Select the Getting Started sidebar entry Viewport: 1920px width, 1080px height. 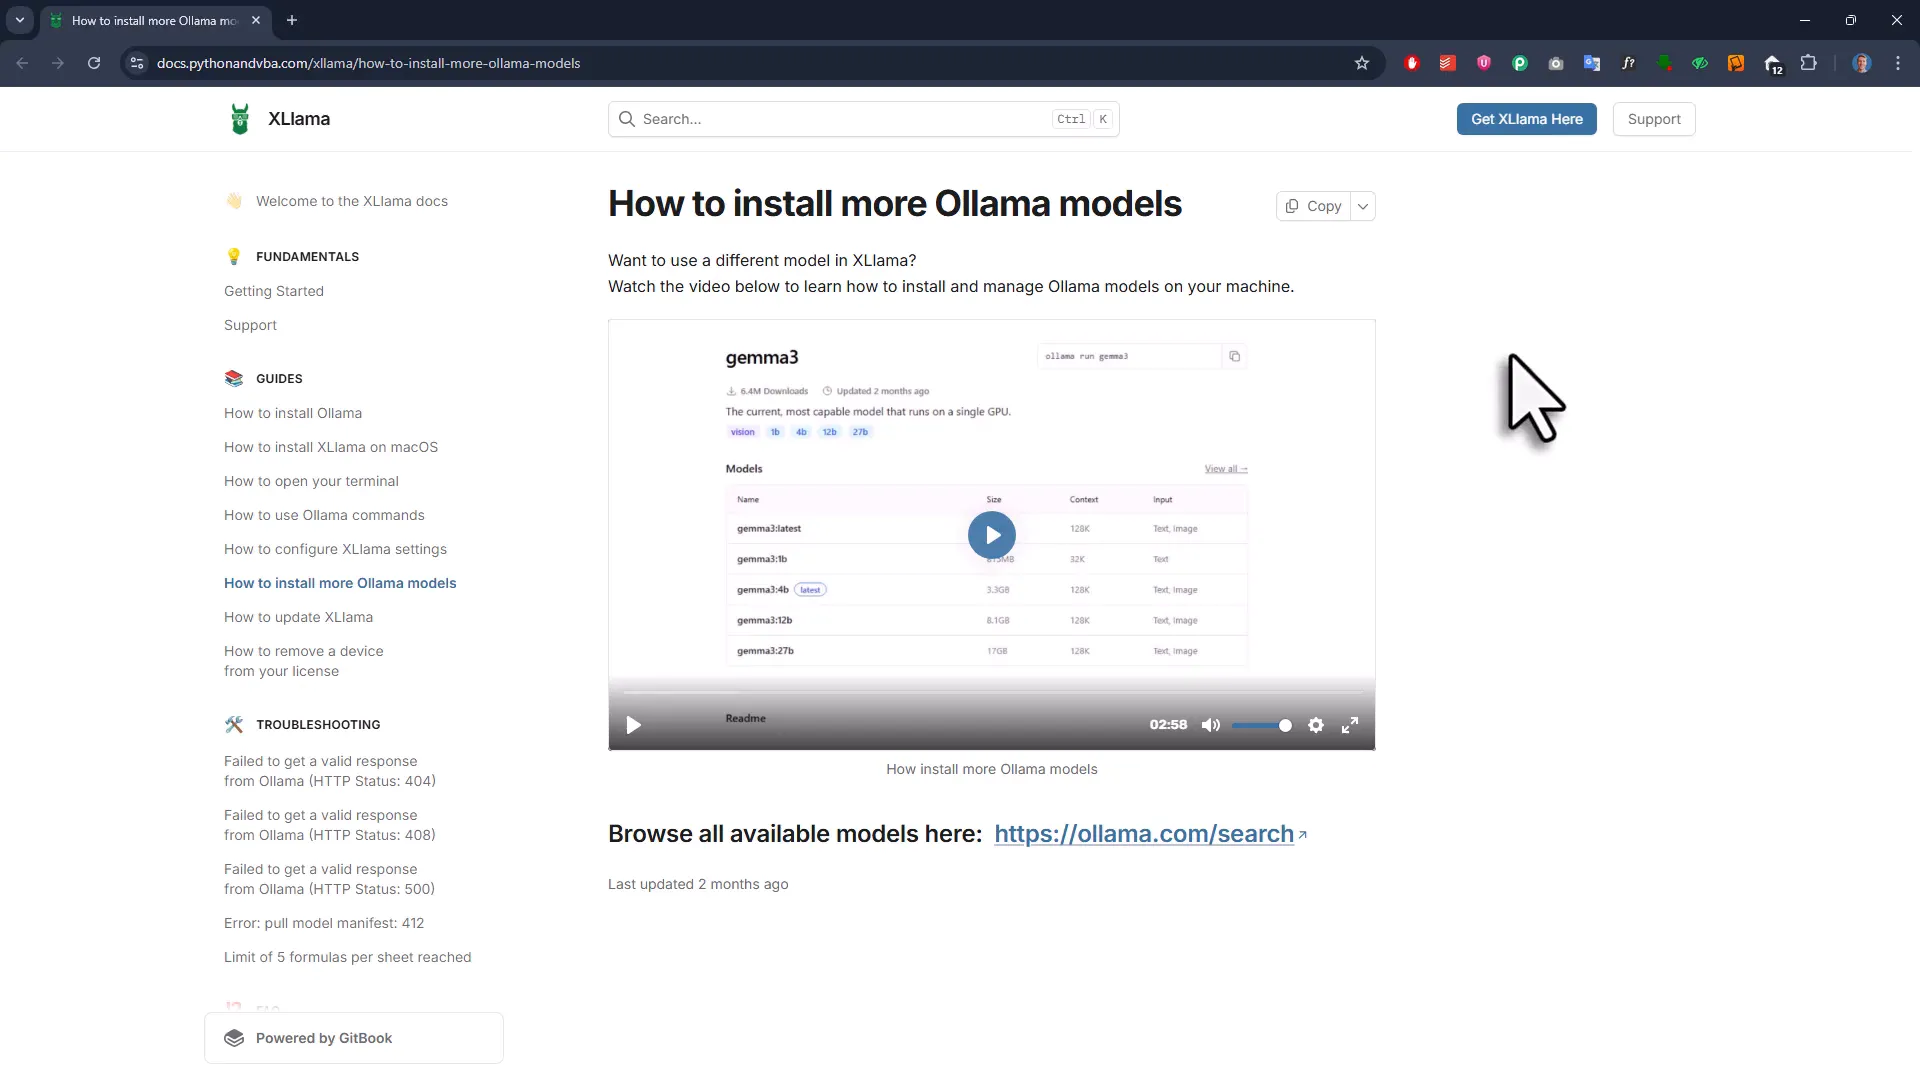[x=274, y=291]
